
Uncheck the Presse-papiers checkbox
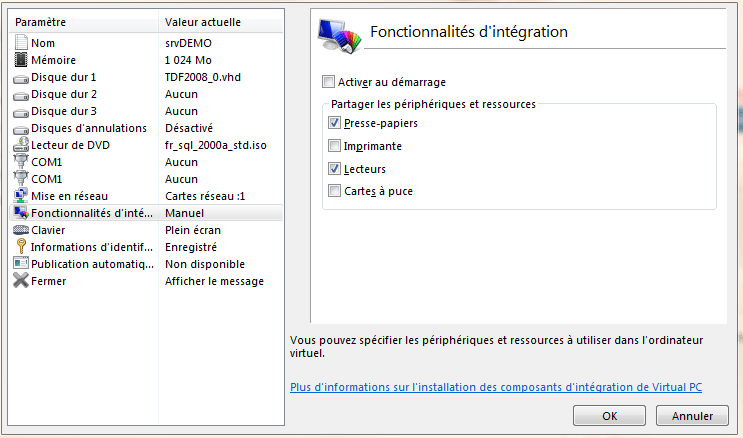click(334, 123)
